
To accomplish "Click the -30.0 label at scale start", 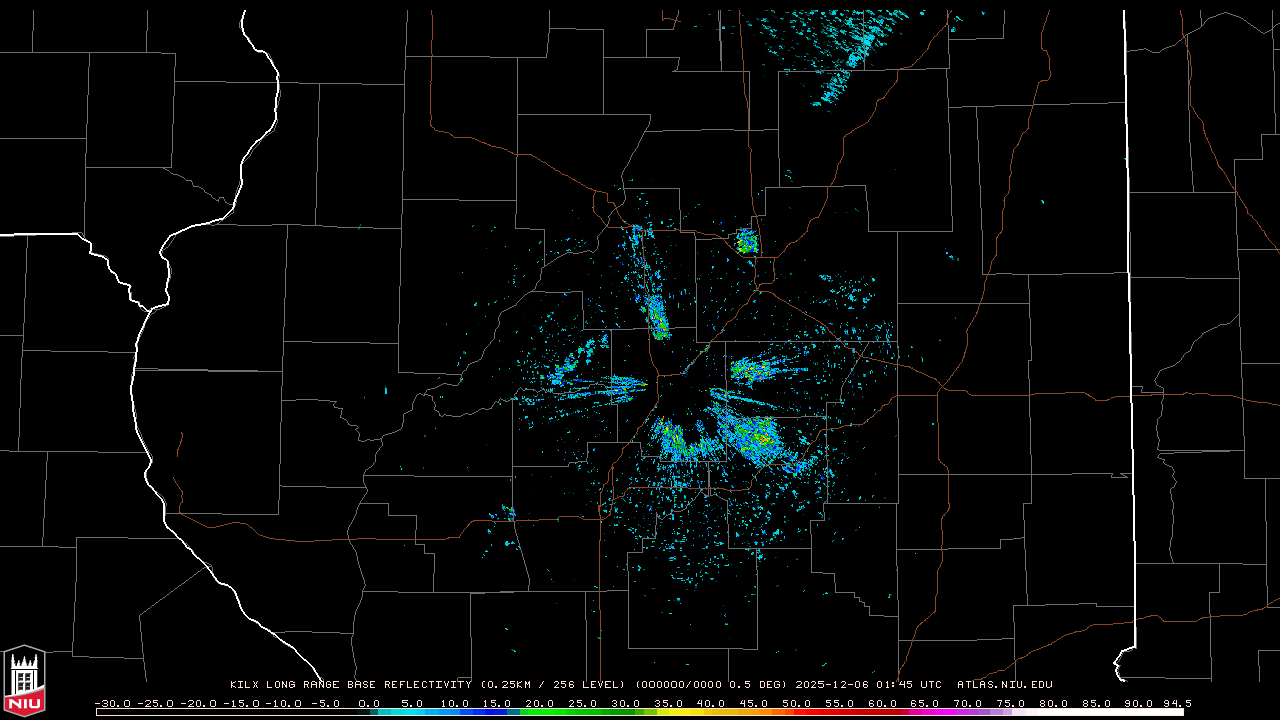I will pyautogui.click(x=112, y=703).
